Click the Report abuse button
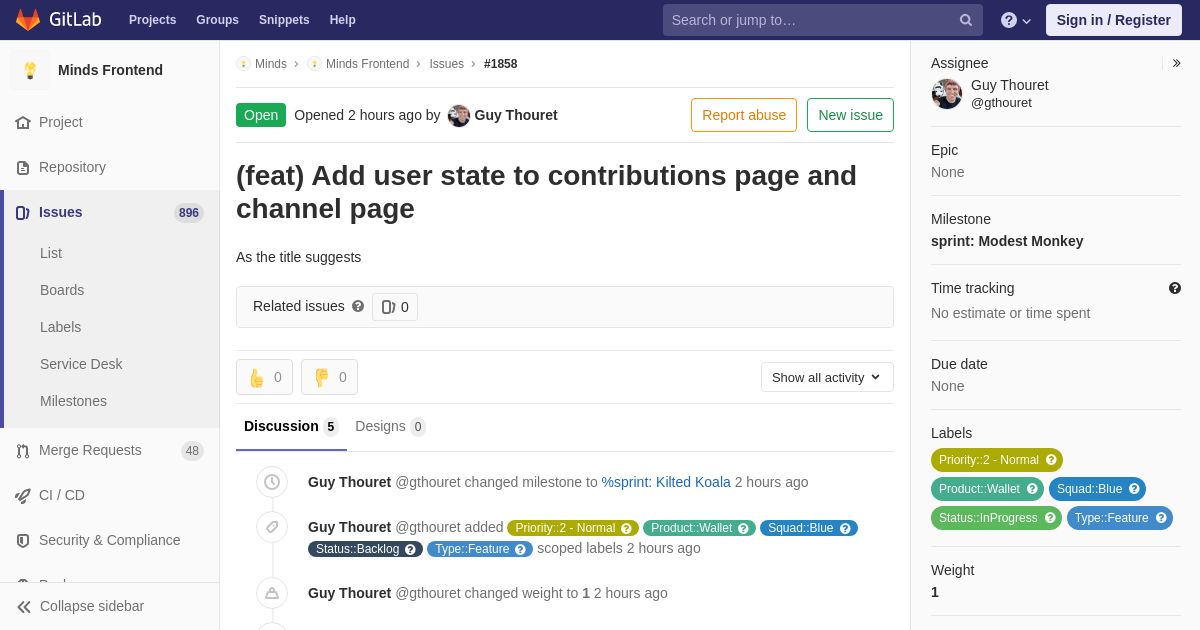 [x=744, y=115]
